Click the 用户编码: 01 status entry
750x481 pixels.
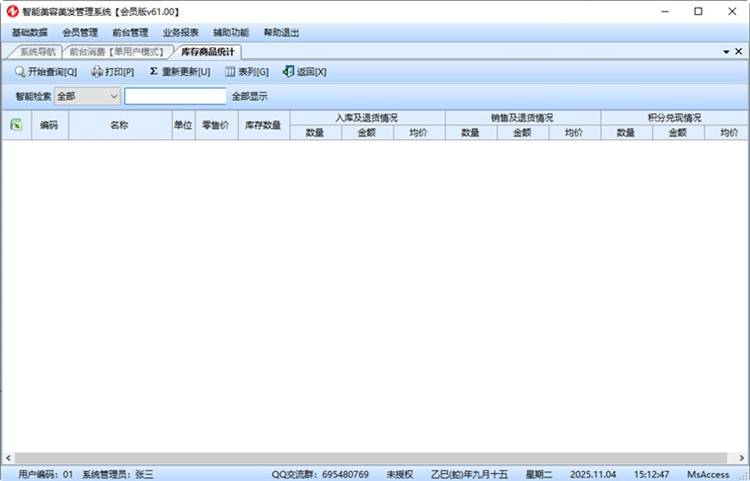tap(46, 474)
